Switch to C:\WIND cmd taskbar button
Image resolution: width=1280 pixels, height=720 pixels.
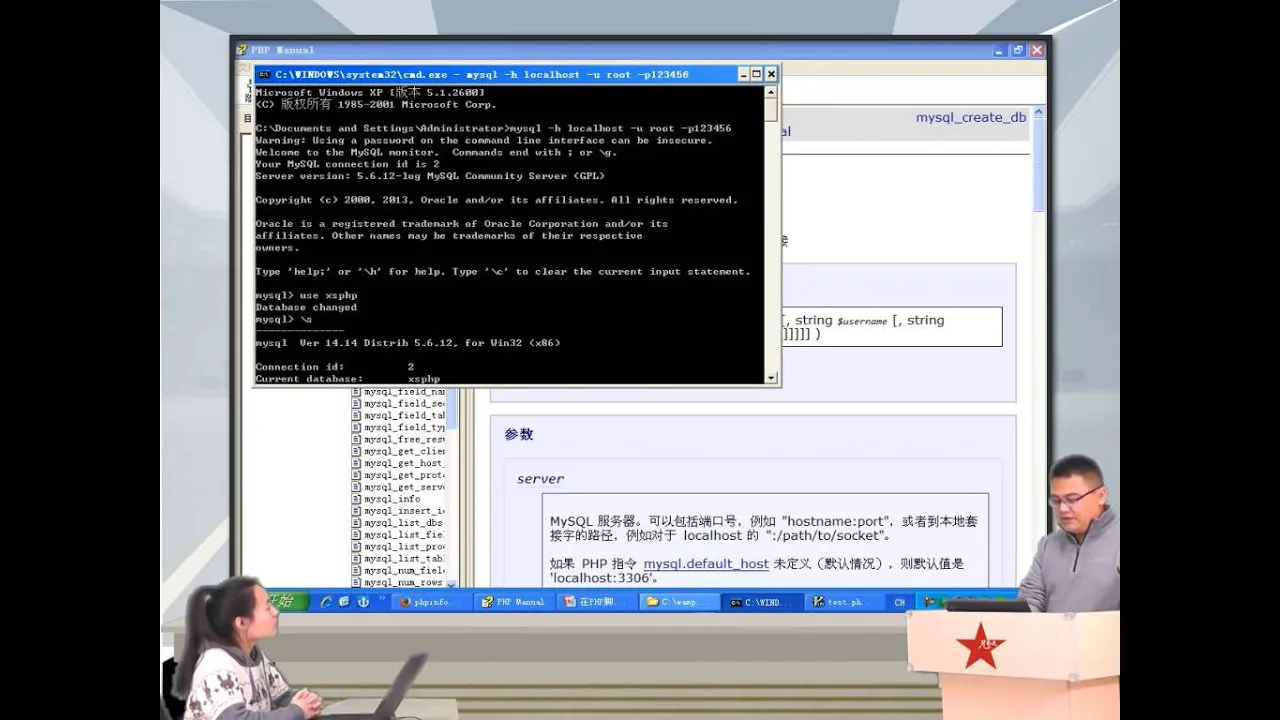760,602
